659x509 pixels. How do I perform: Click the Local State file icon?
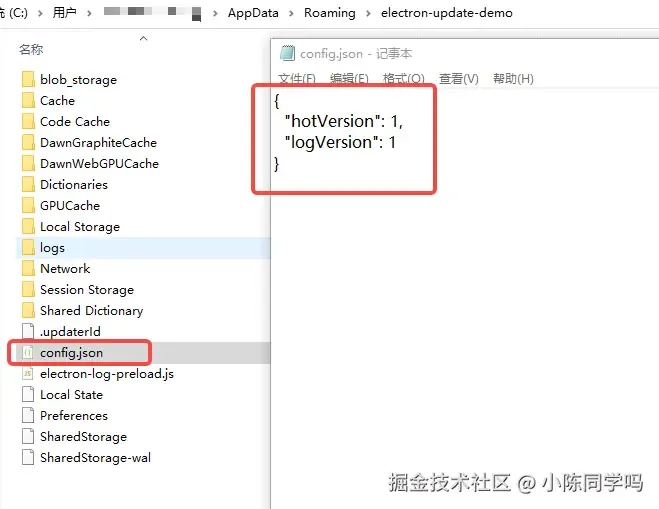click(28, 394)
